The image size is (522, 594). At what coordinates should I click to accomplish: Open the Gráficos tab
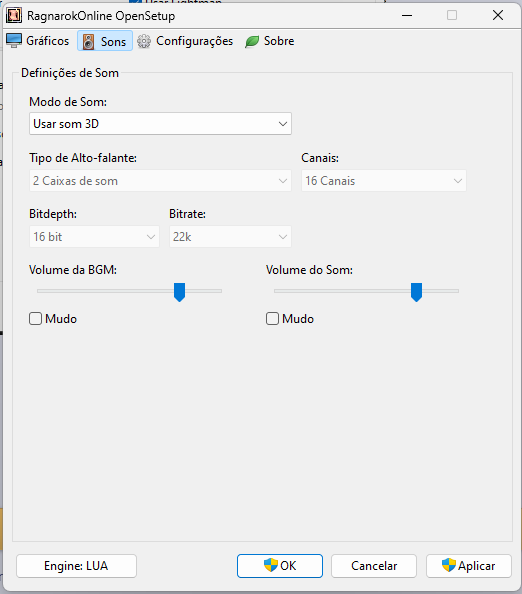click(x=38, y=41)
